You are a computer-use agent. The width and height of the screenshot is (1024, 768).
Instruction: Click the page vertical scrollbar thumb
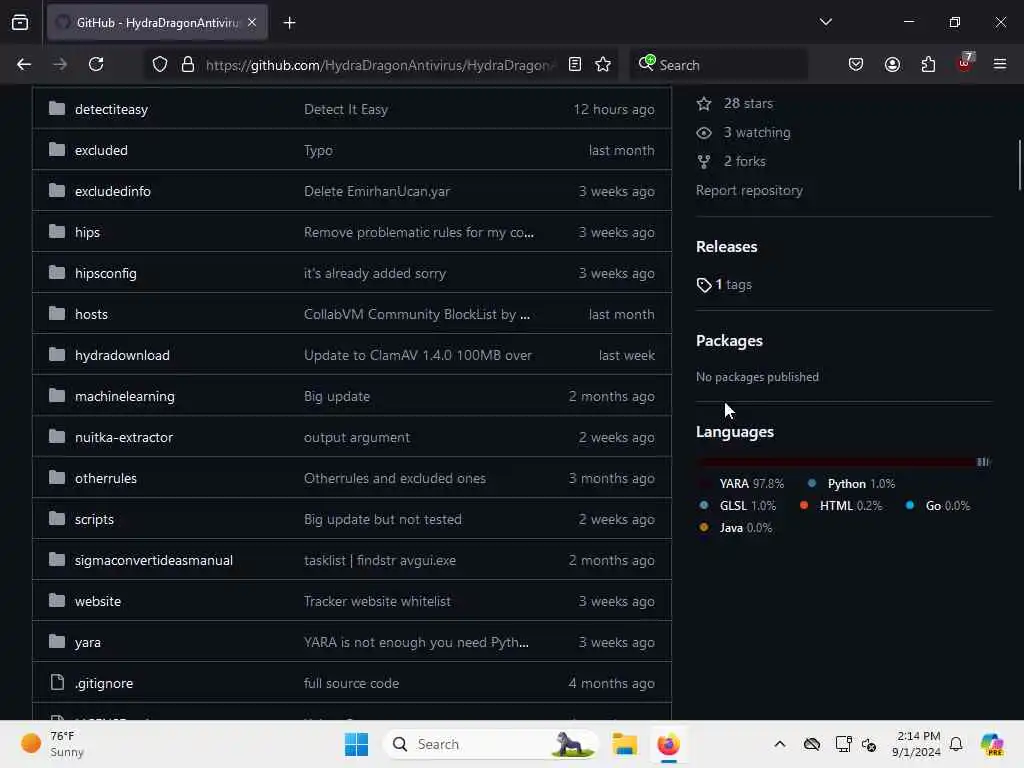click(1019, 165)
